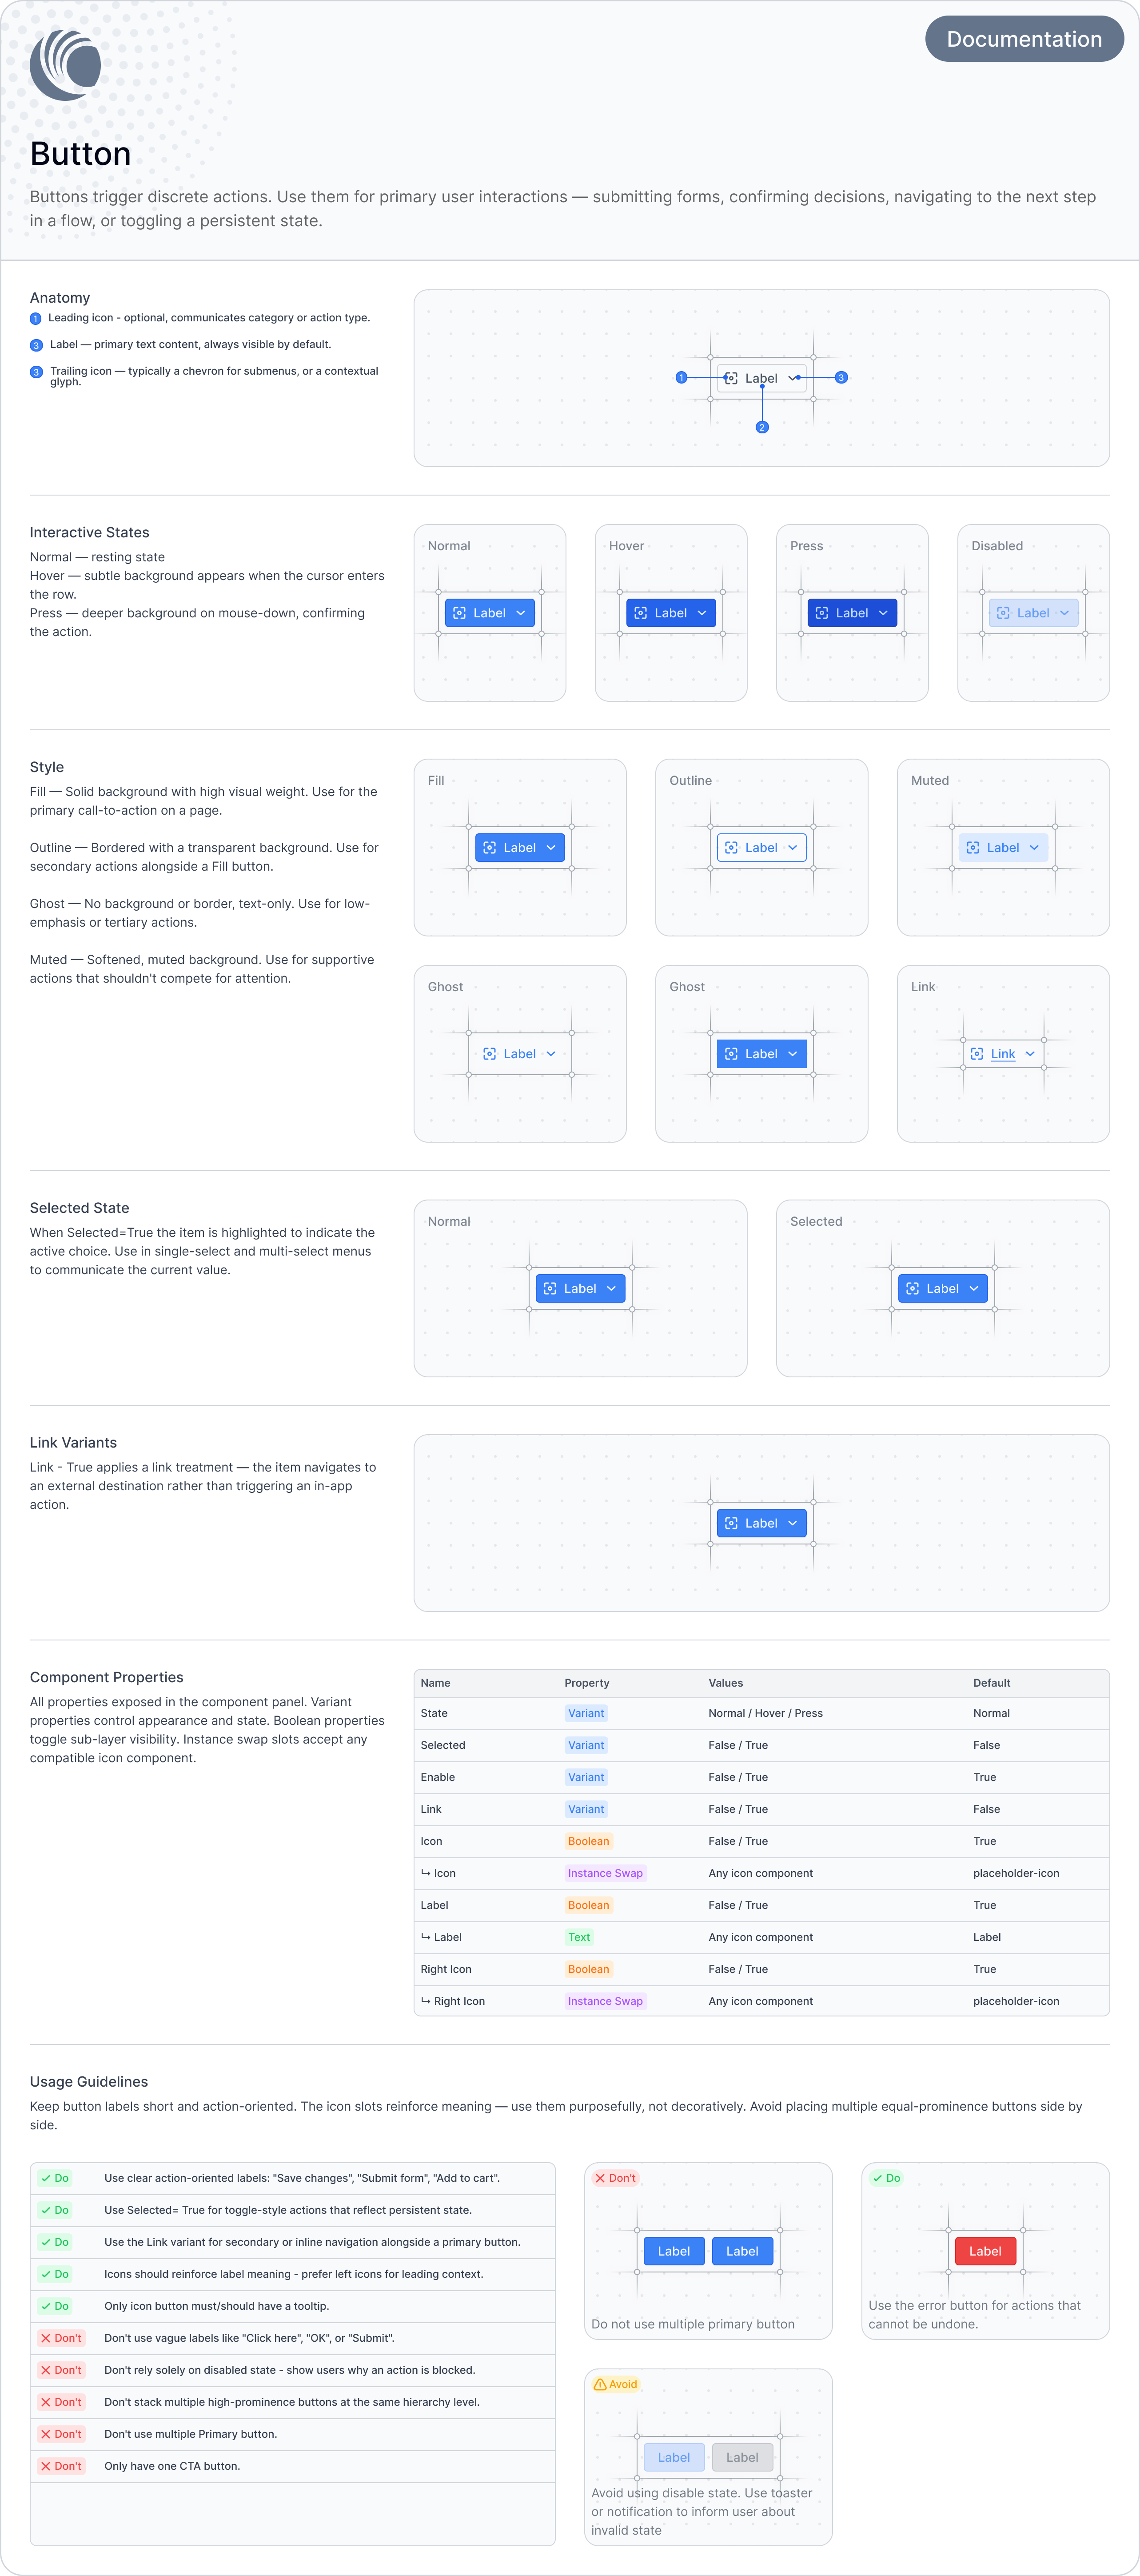Image resolution: width=1140 pixels, height=2576 pixels.
Task: Click the Text badge in the Label row
Action: (579, 1937)
